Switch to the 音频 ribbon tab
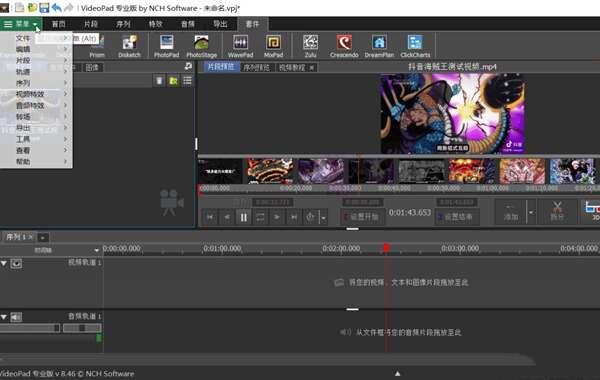 [188, 24]
